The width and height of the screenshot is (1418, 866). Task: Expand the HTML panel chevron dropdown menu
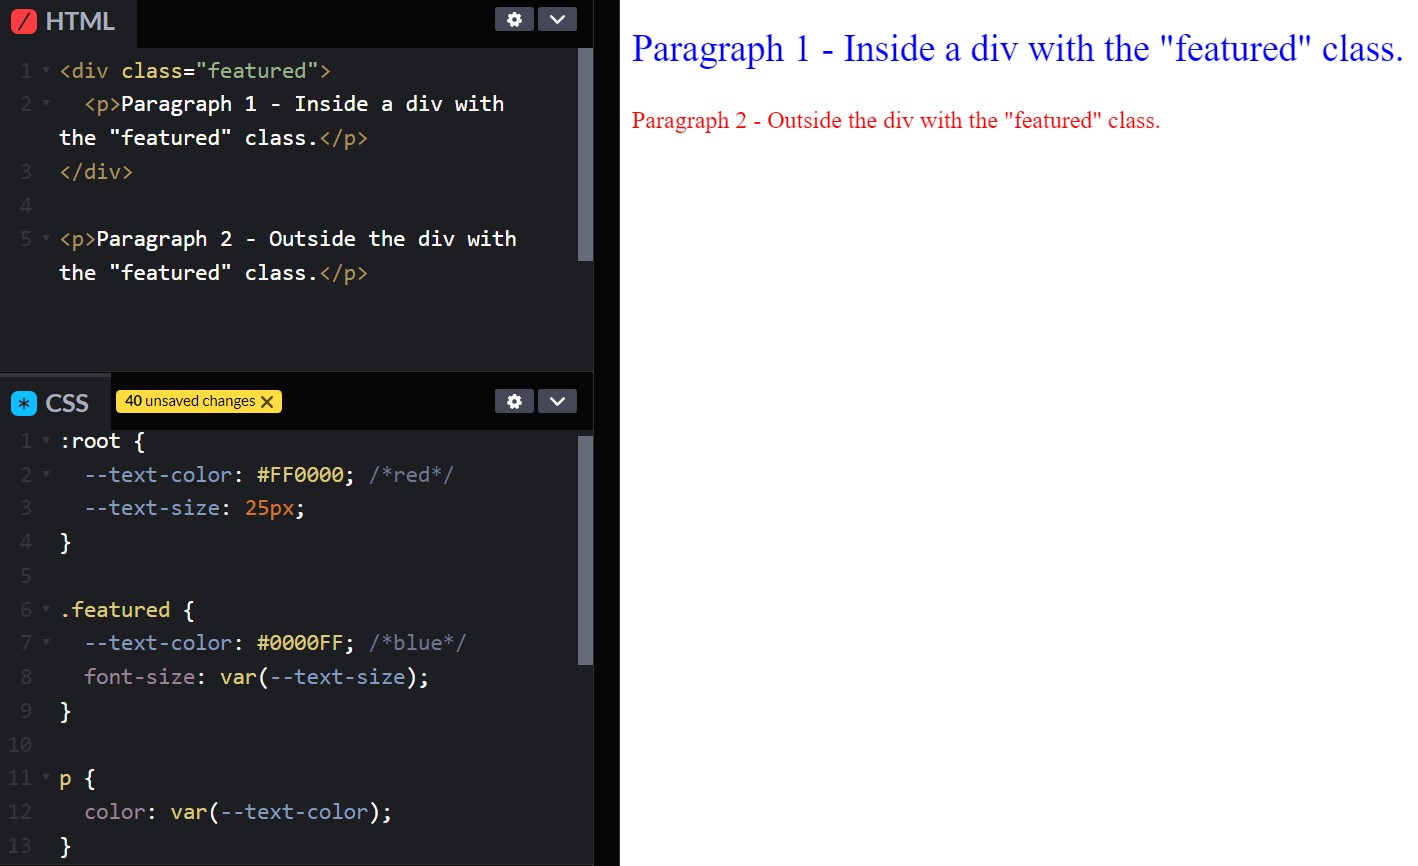pos(557,19)
